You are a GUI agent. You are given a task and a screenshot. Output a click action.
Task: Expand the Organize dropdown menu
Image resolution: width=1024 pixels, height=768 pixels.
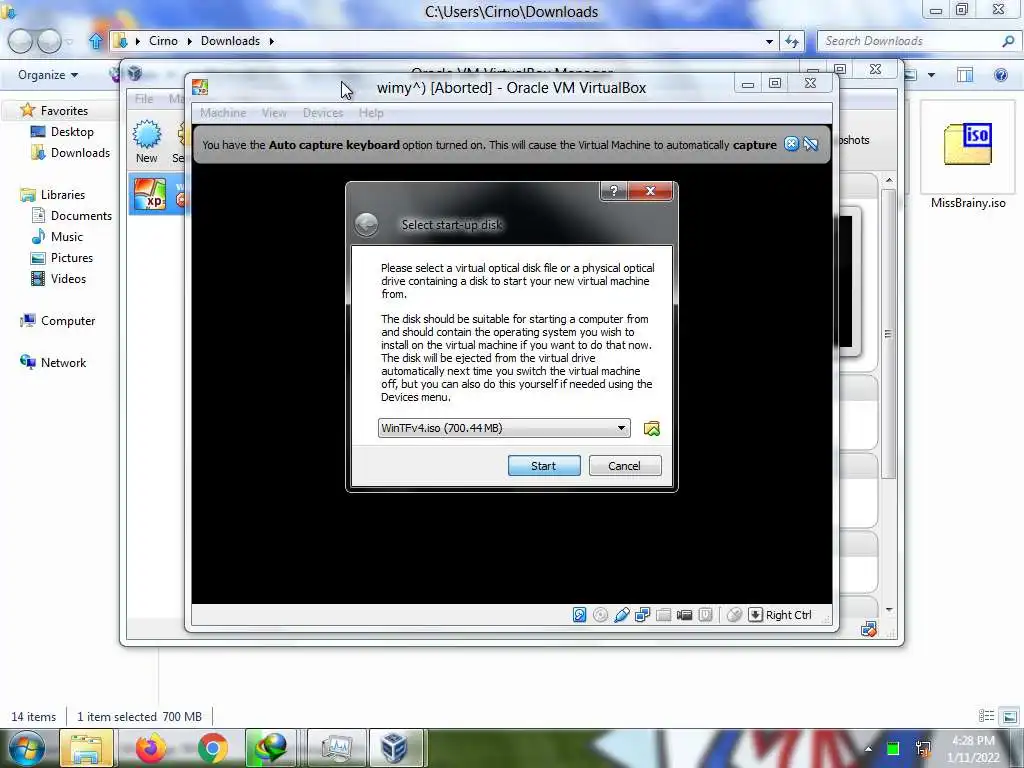click(x=48, y=75)
